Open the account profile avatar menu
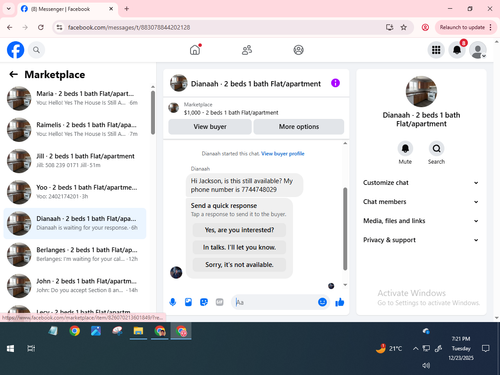Viewport: 500px width, 375px height. (478, 50)
